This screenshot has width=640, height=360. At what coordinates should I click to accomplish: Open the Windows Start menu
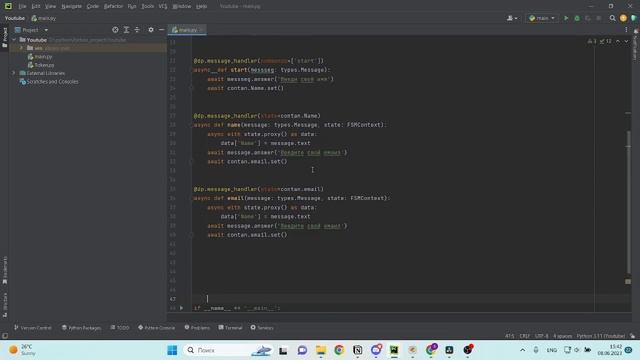pyautogui.click(x=172, y=350)
